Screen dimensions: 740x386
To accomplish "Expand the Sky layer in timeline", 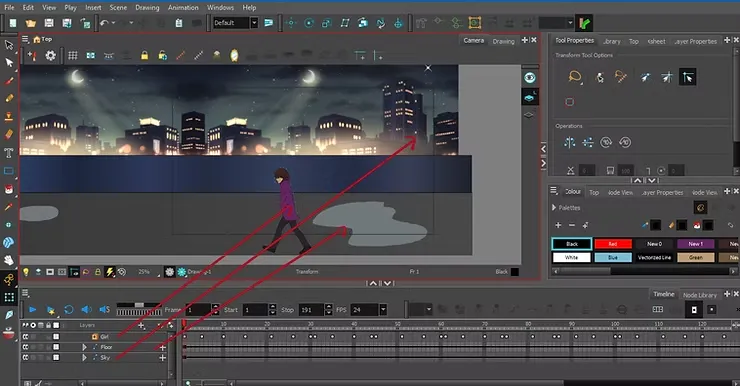I will tap(84, 357).
